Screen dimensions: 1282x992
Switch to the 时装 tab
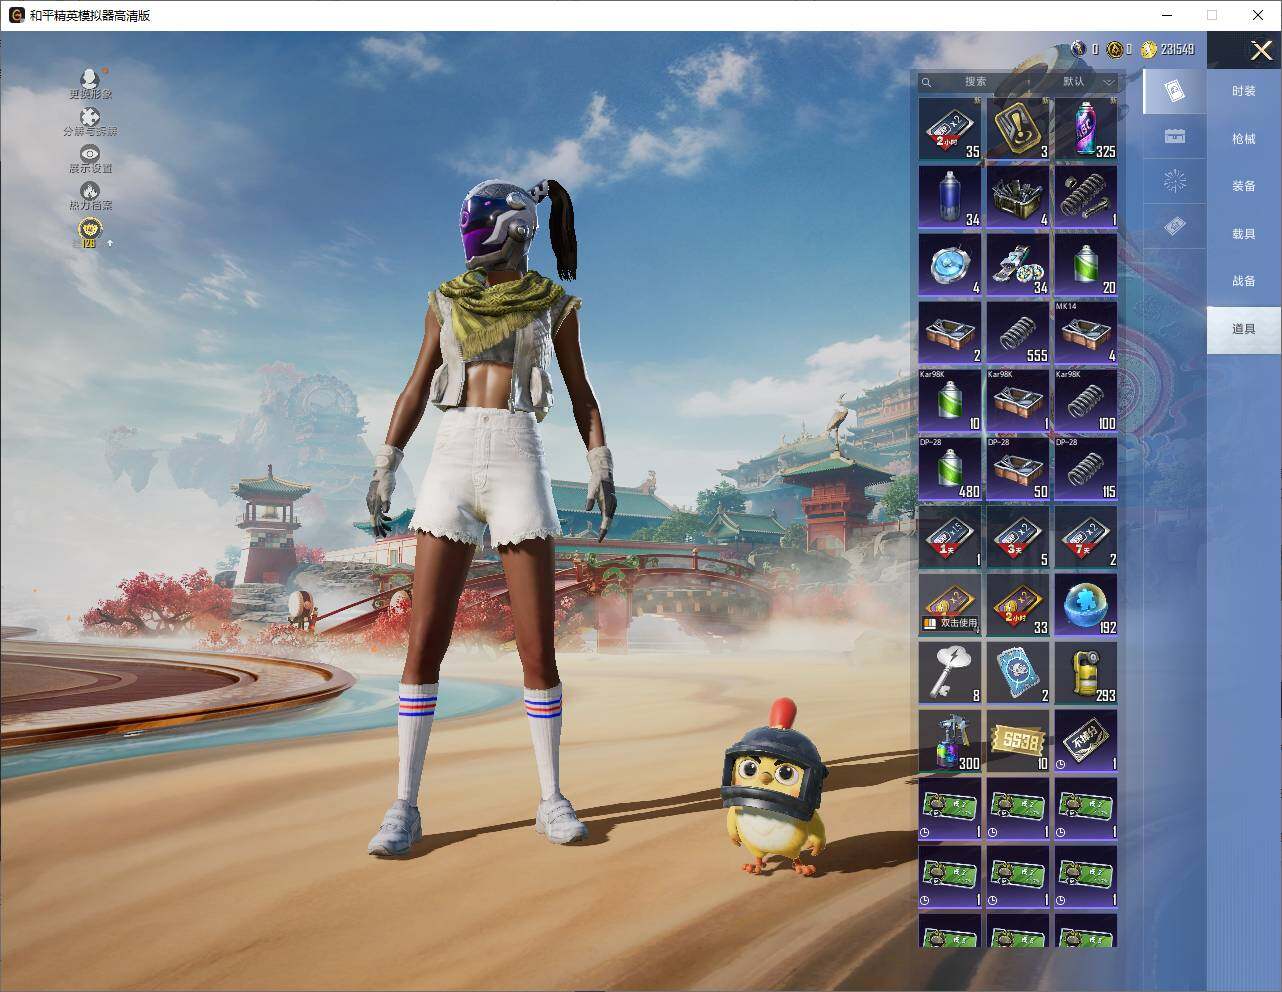point(1244,91)
